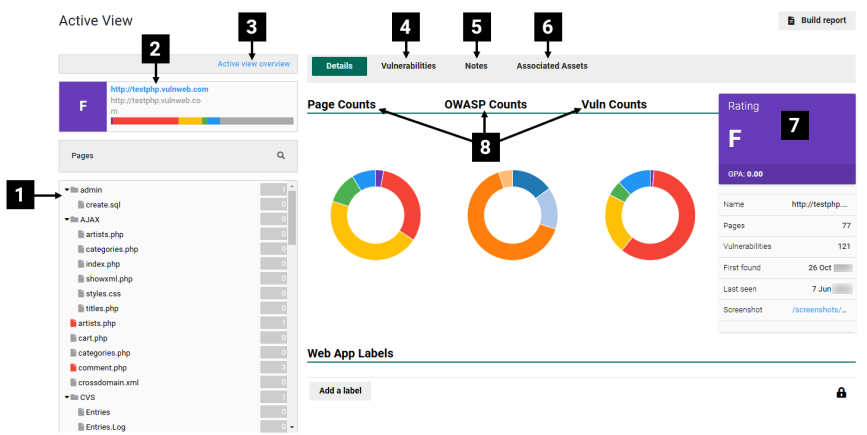Open the Details tab
This screenshot has width=867, height=435.
(x=339, y=66)
